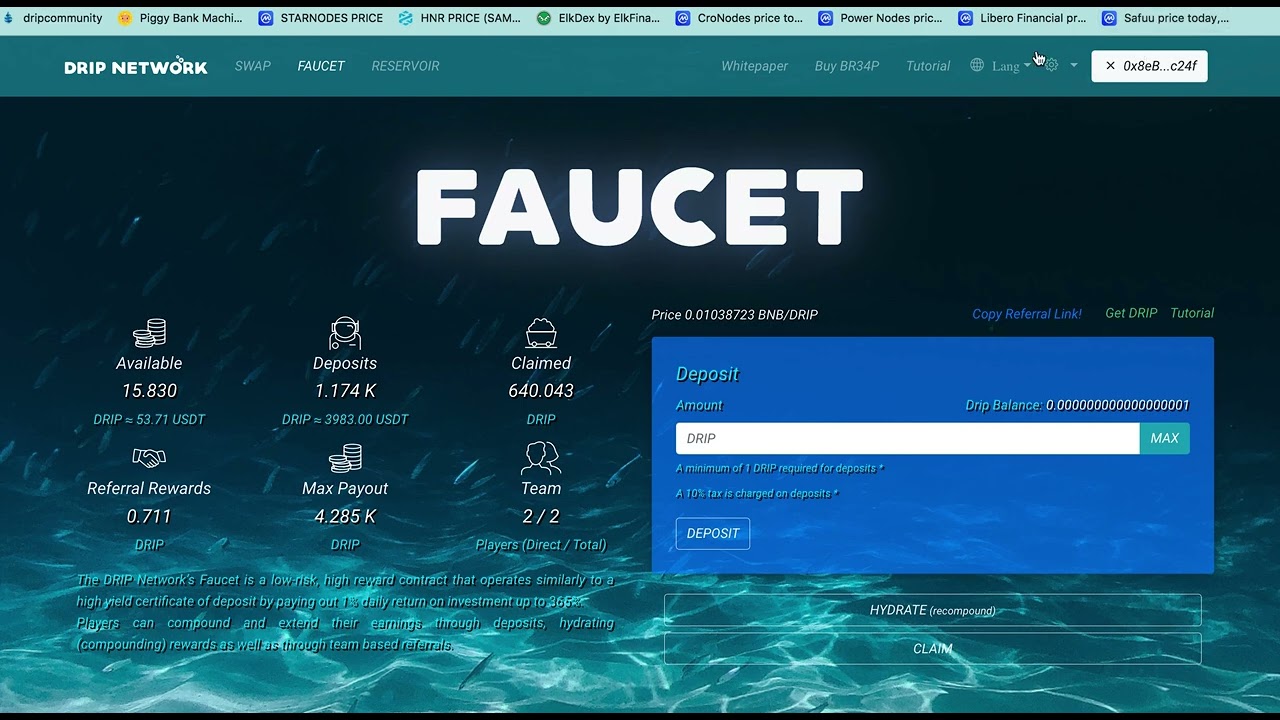Focus the DRIP amount input field

(x=908, y=438)
